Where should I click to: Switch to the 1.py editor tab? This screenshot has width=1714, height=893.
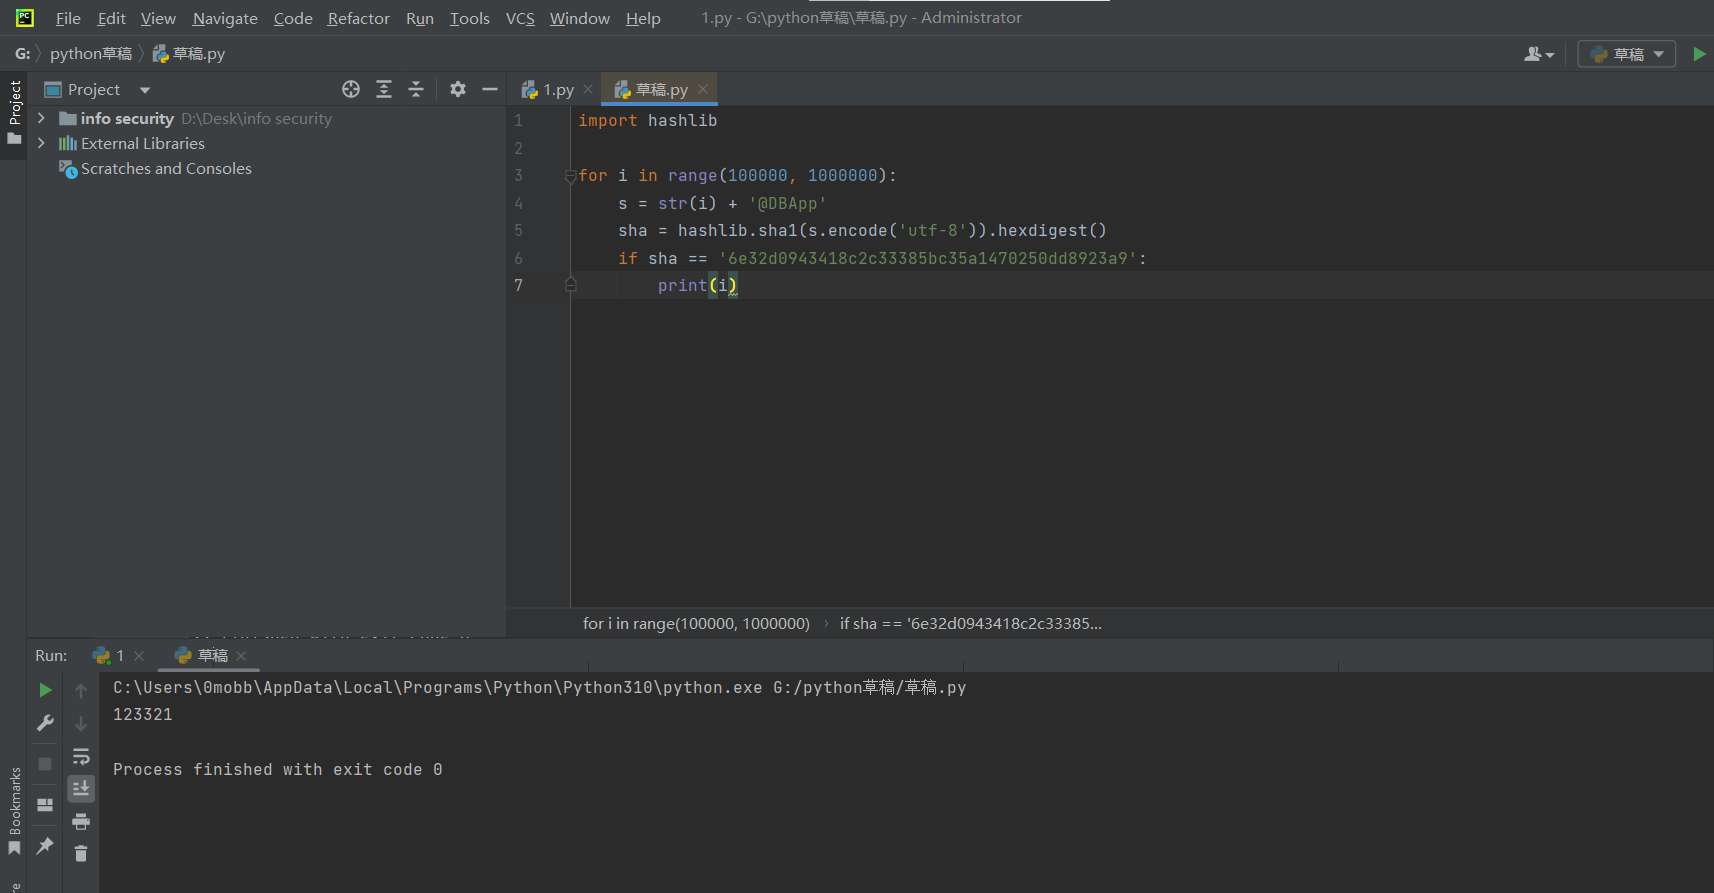(x=558, y=90)
